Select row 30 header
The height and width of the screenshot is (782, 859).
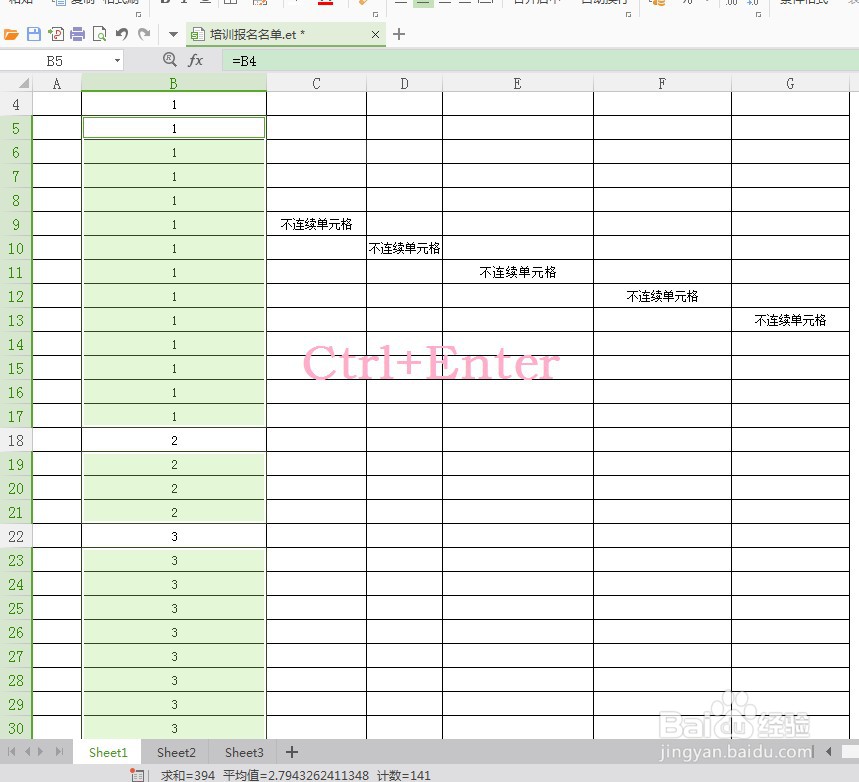16,728
